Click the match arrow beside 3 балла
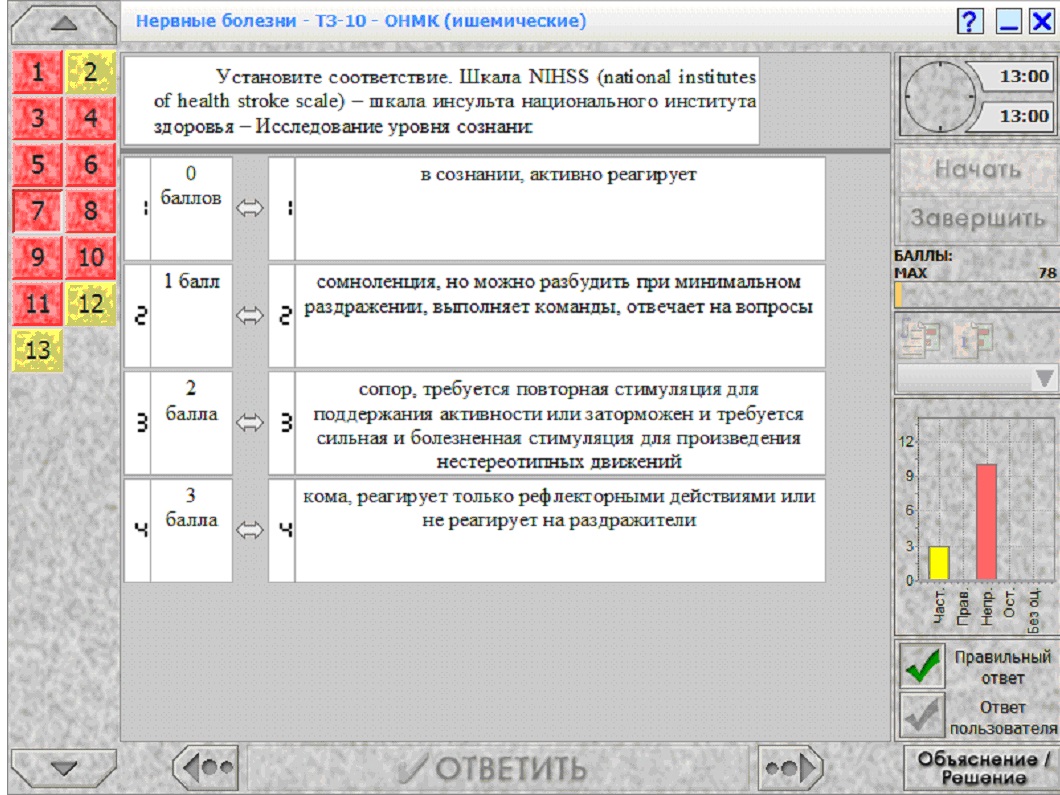This screenshot has height=795, width=1060. (249, 530)
